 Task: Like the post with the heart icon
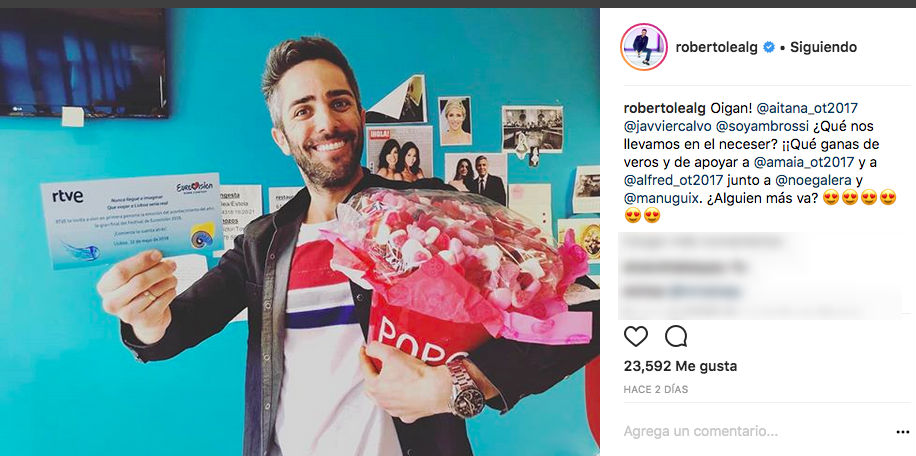tap(636, 336)
